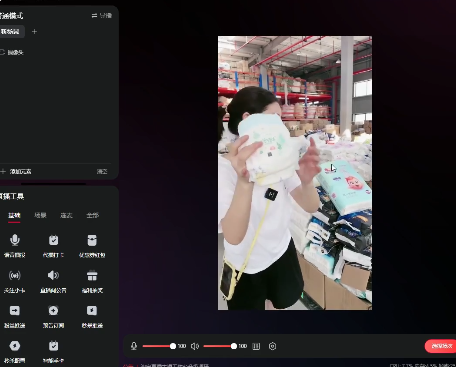Viewport: 456px width, 367px height.
Task: Open the alarm-clock plus tool icon
Action: pos(53,311)
